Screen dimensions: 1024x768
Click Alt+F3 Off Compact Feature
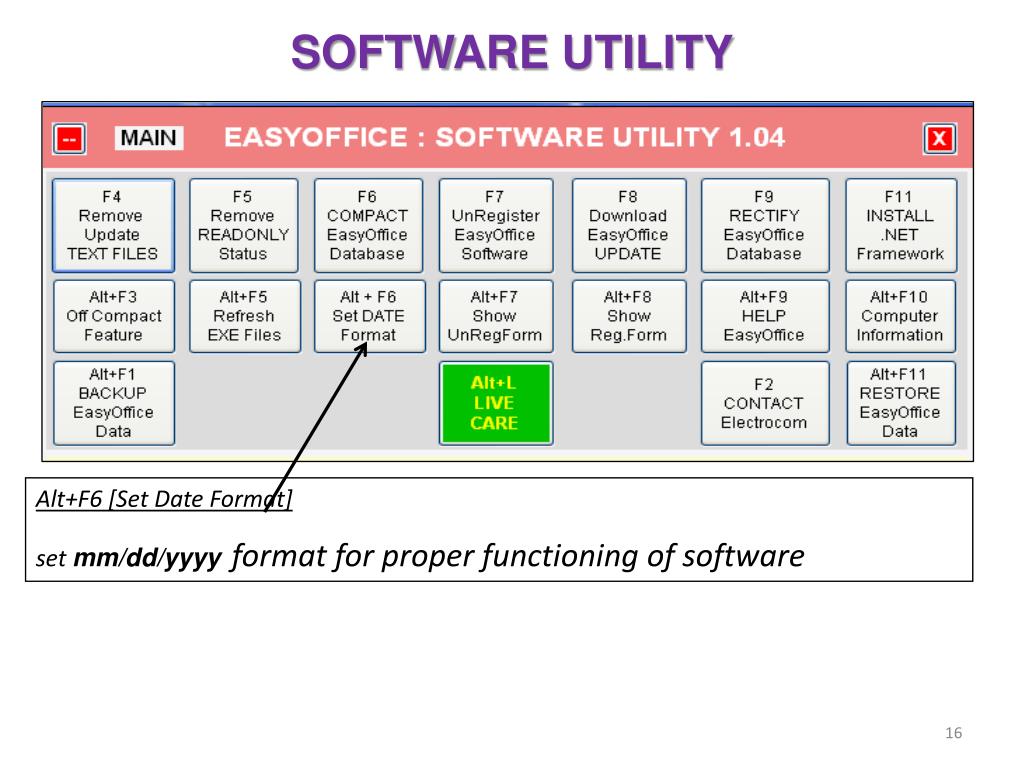tap(114, 317)
